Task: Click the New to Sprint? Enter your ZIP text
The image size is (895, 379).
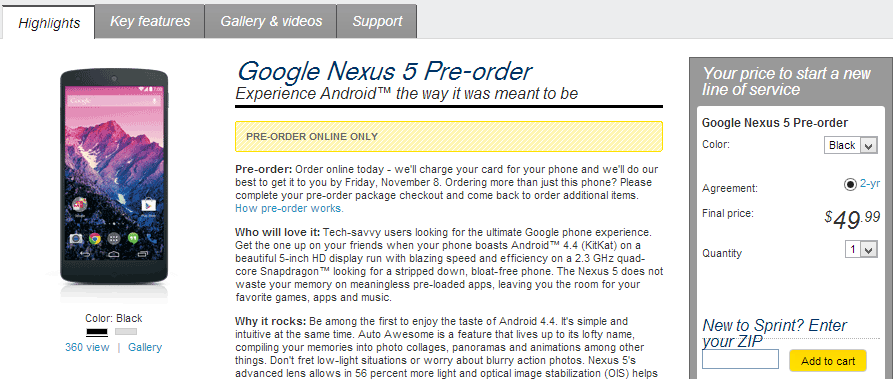Action: point(774,333)
